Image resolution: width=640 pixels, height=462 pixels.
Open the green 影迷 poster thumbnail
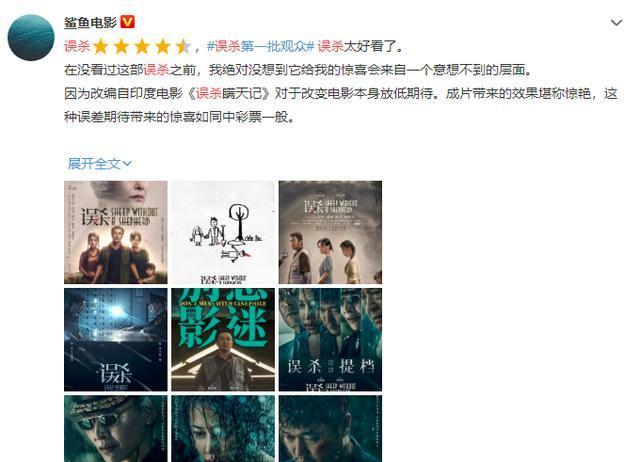pyautogui.click(x=223, y=340)
